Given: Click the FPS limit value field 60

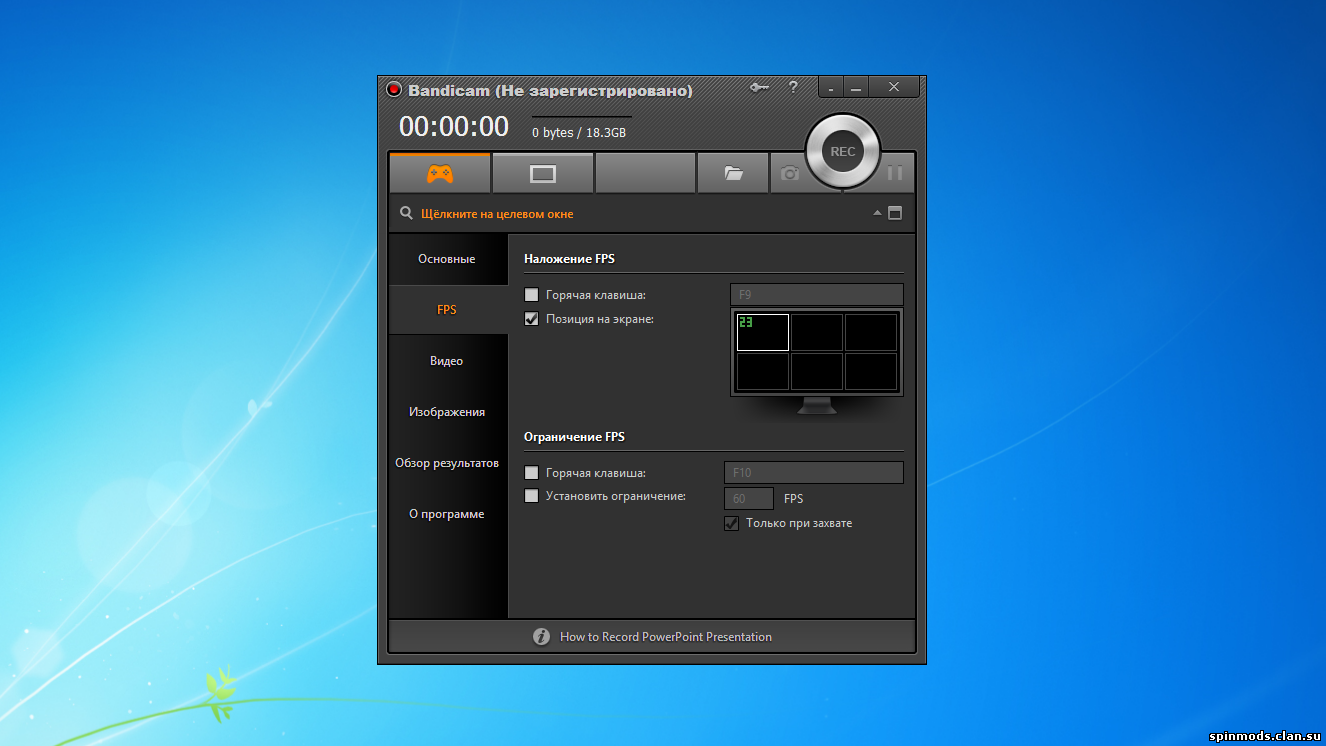Looking at the screenshot, I should click(x=749, y=498).
